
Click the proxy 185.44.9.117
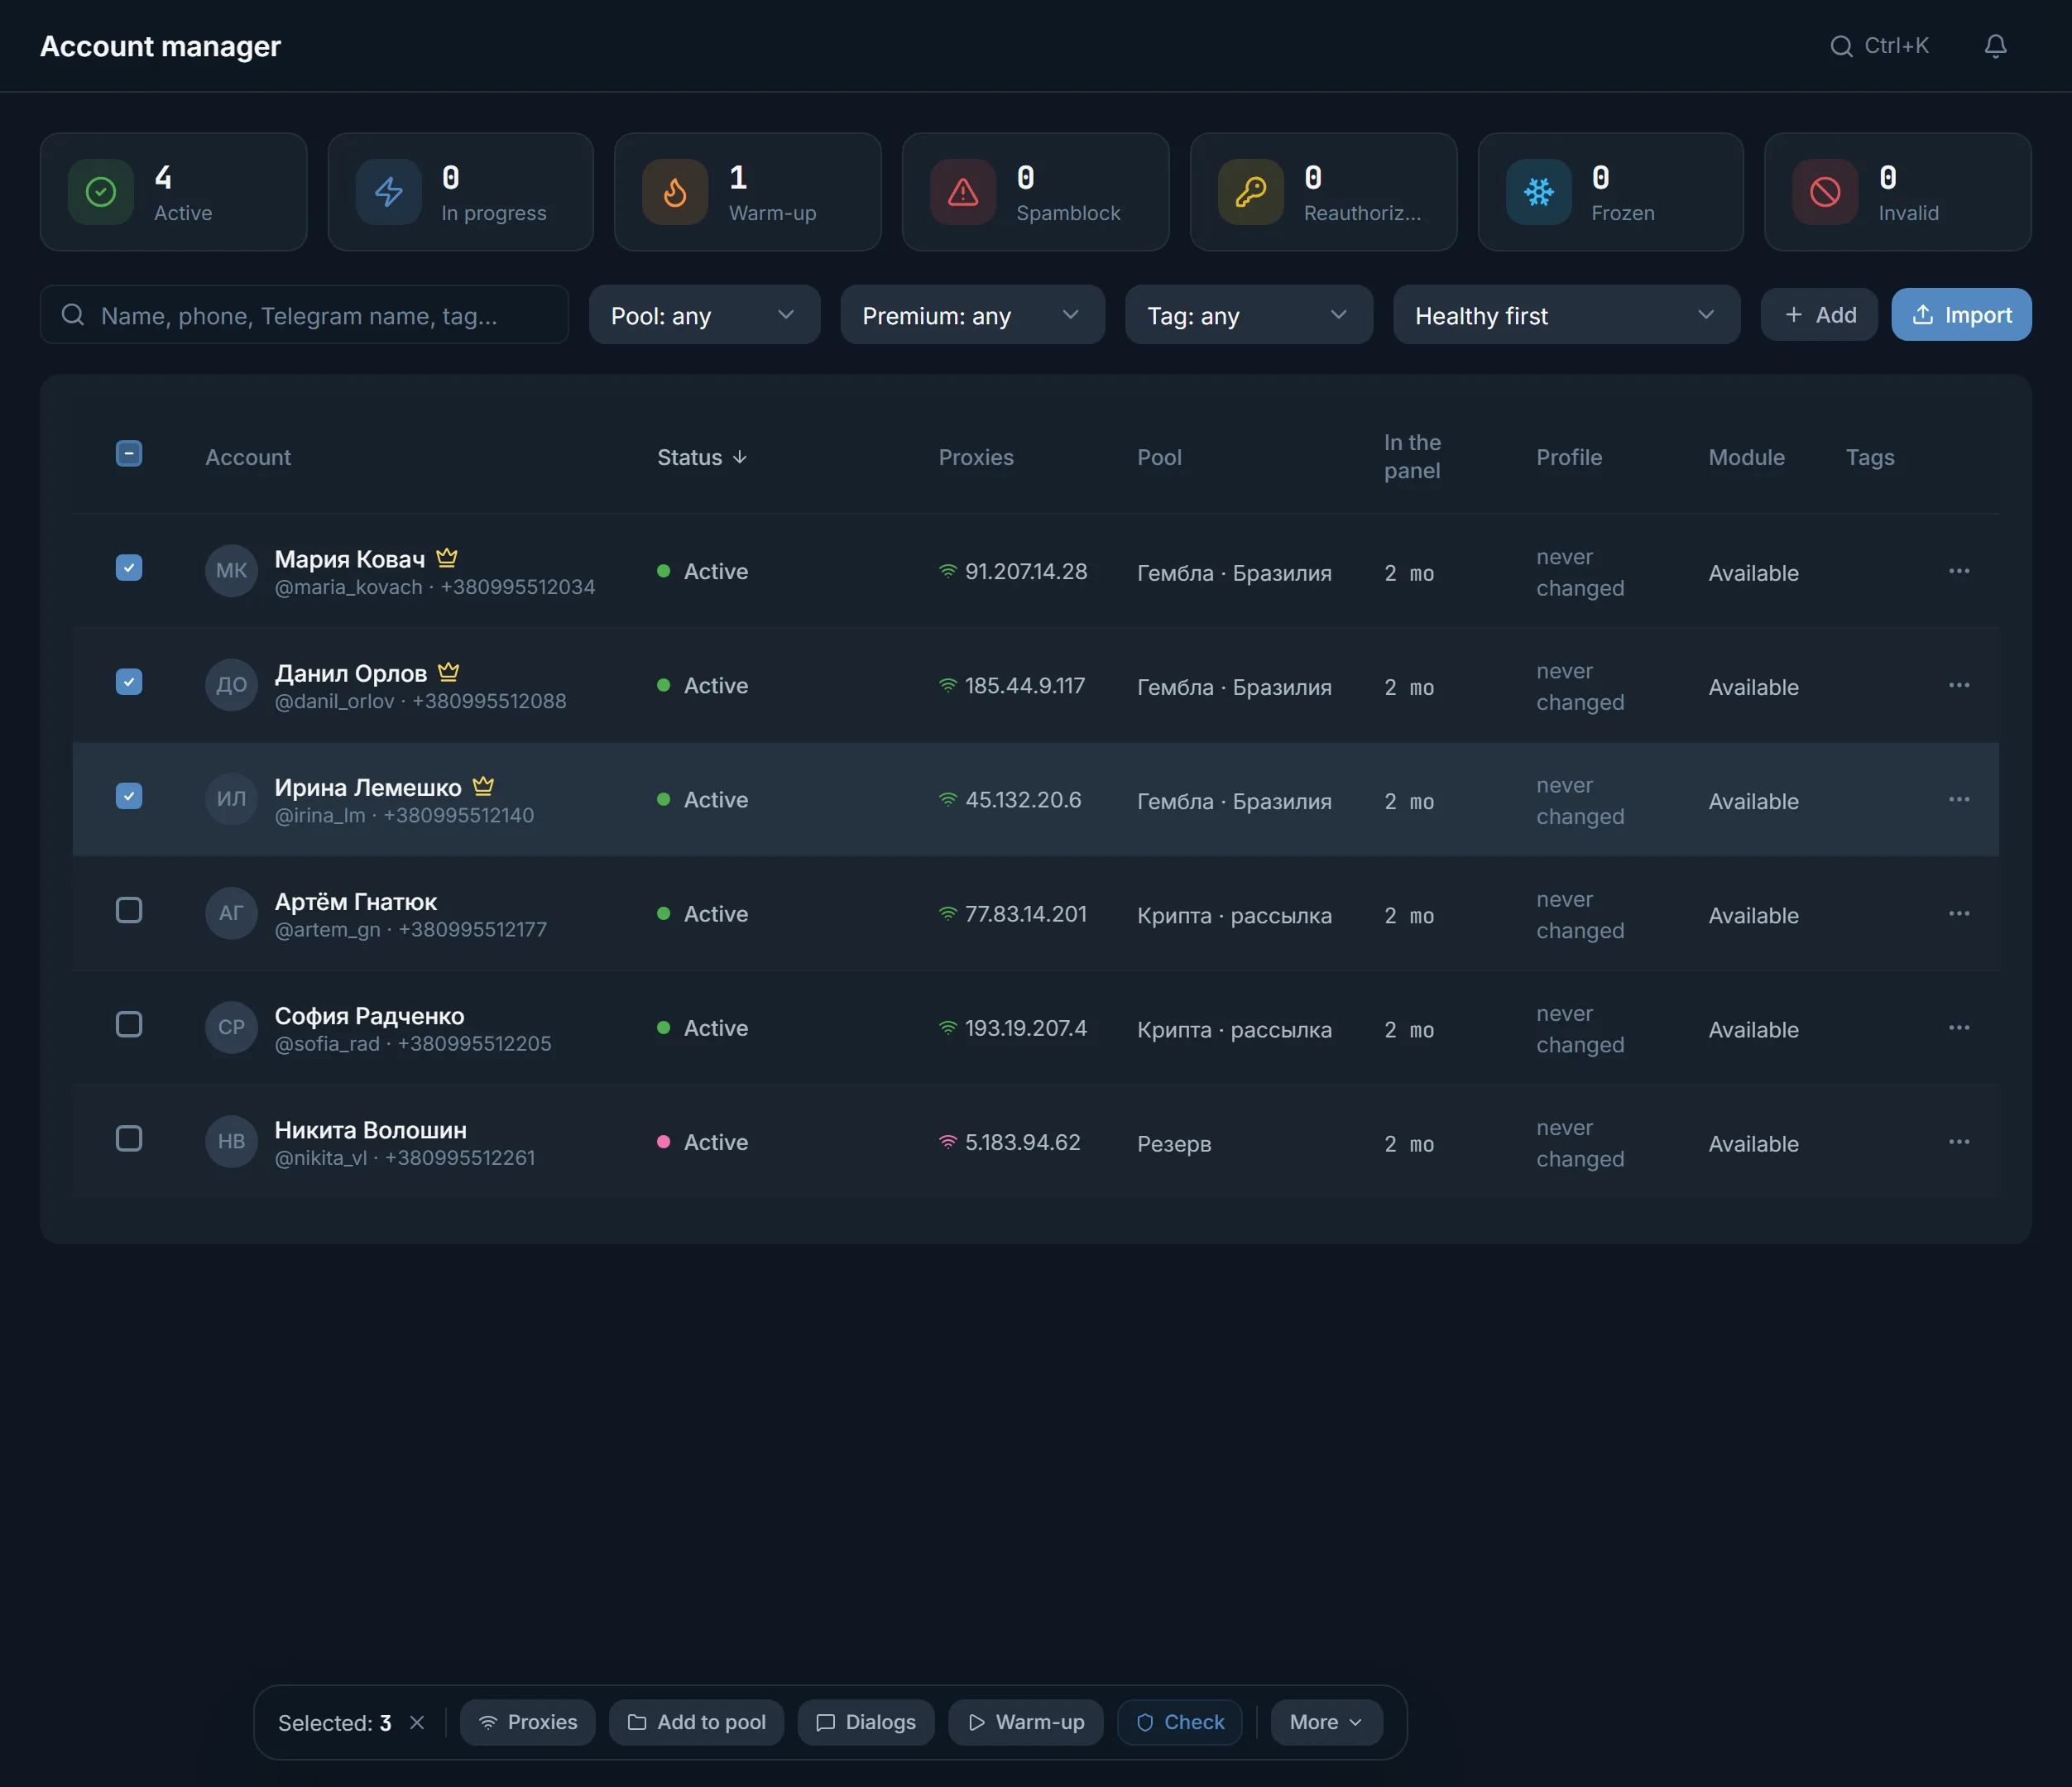(1024, 686)
